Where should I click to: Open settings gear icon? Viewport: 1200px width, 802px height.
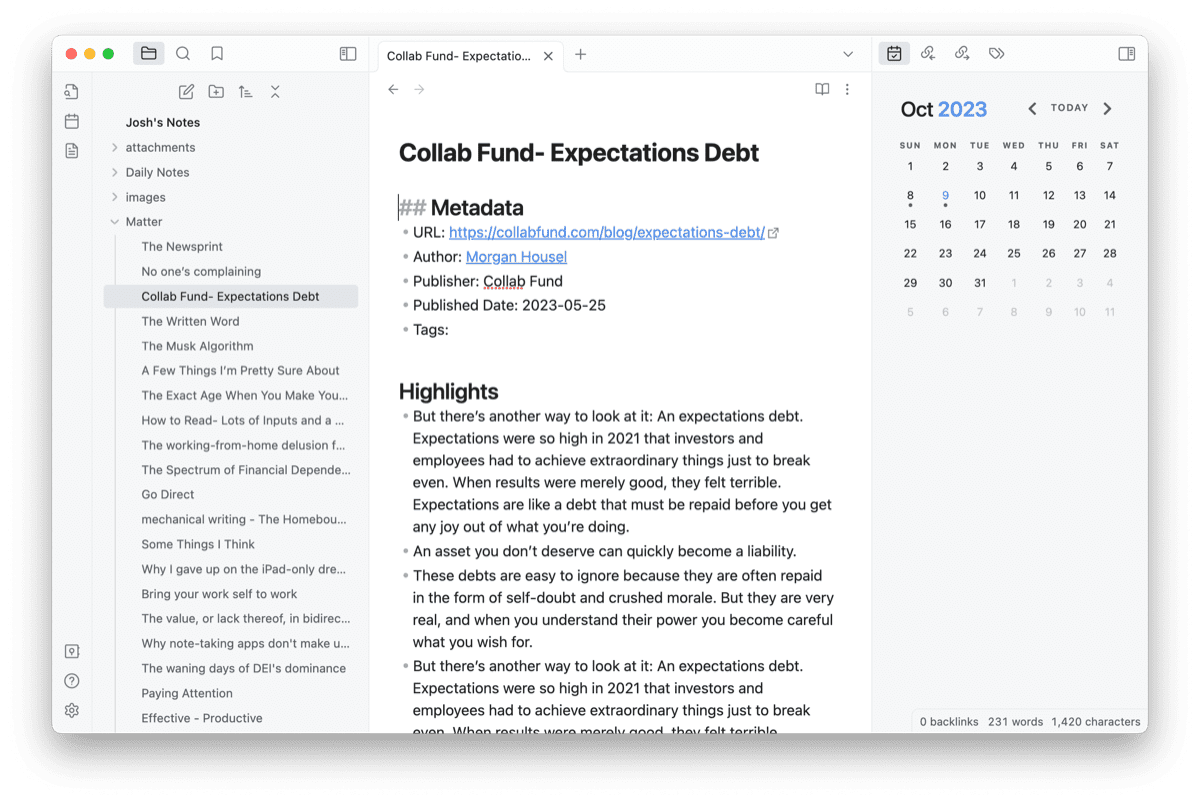click(72, 711)
